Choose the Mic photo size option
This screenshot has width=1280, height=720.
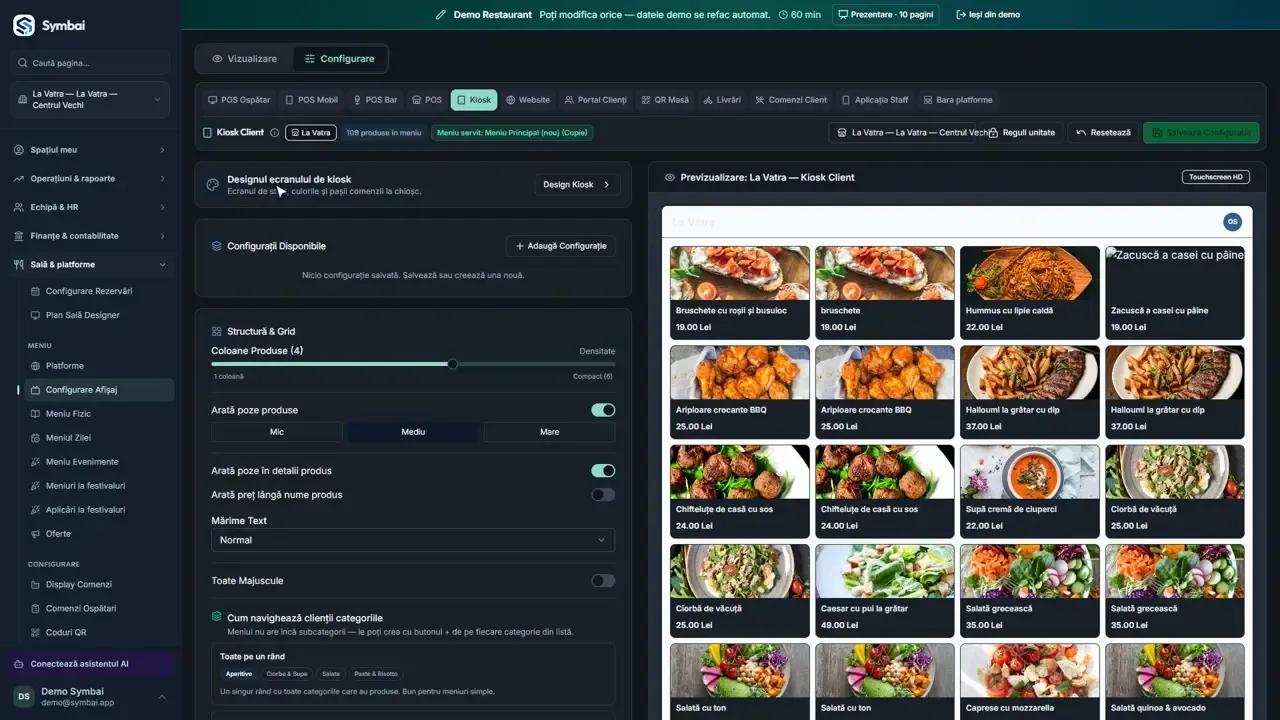277,432
